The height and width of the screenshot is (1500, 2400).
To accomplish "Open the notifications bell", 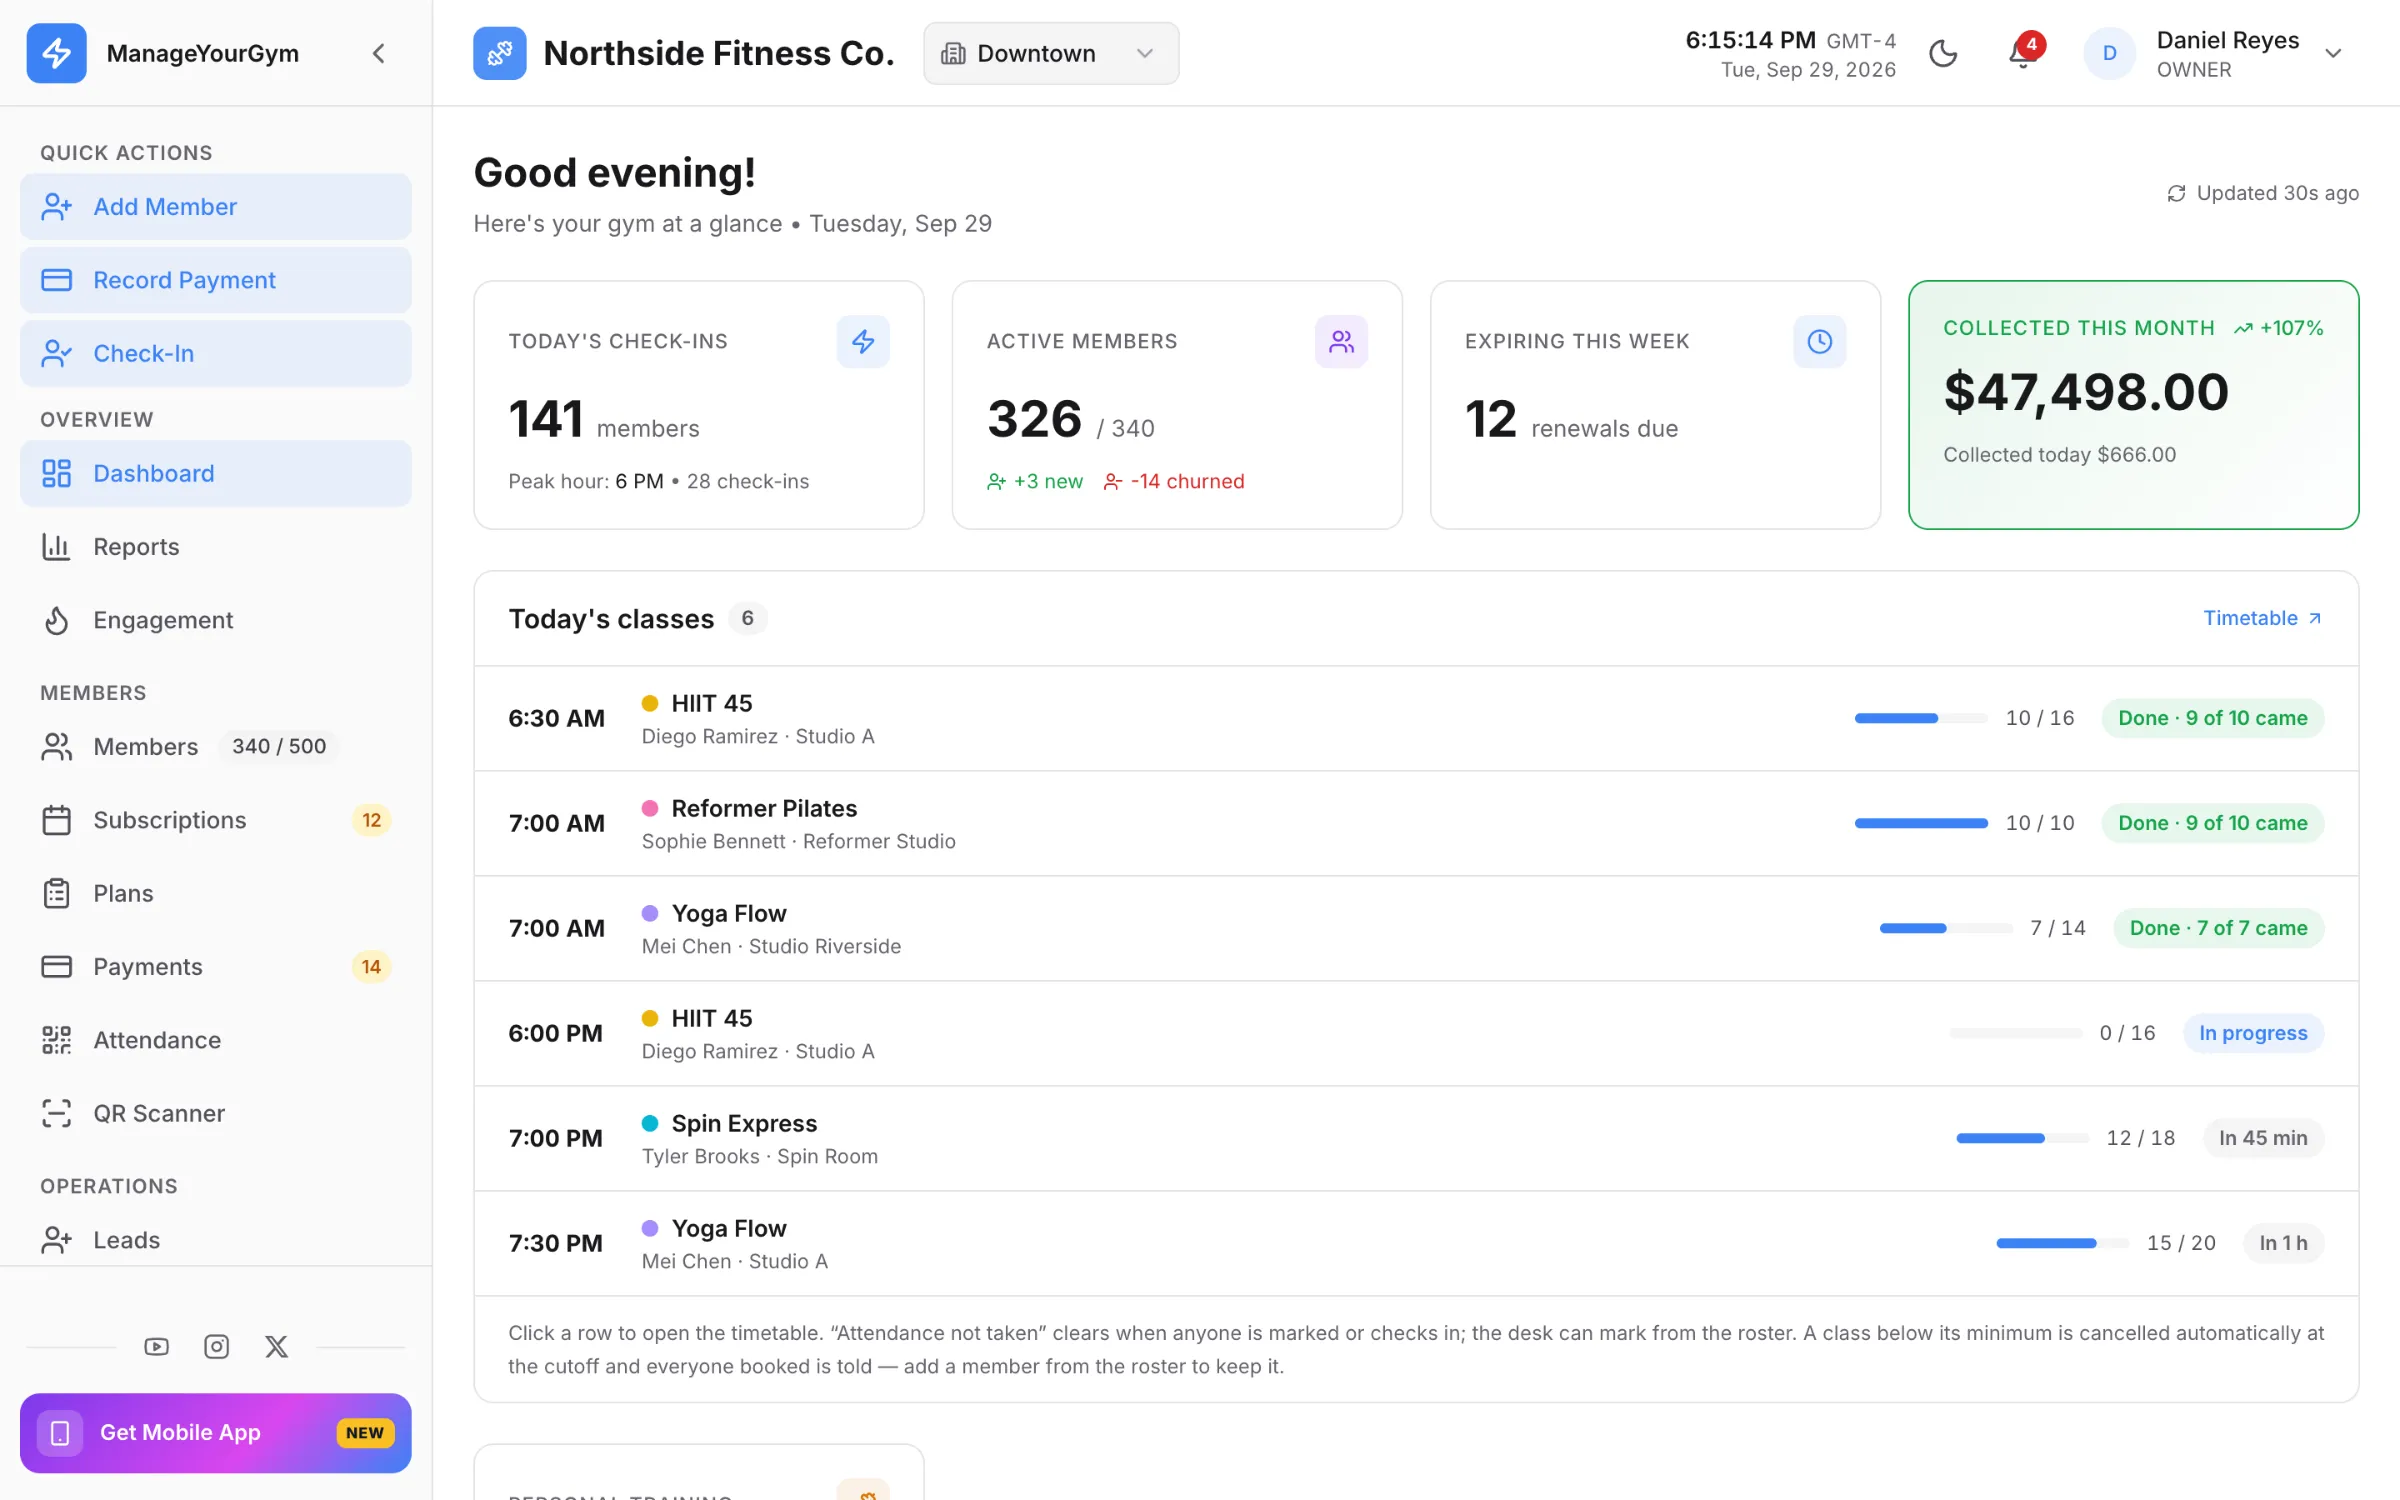I will [x=2024, y=53].
